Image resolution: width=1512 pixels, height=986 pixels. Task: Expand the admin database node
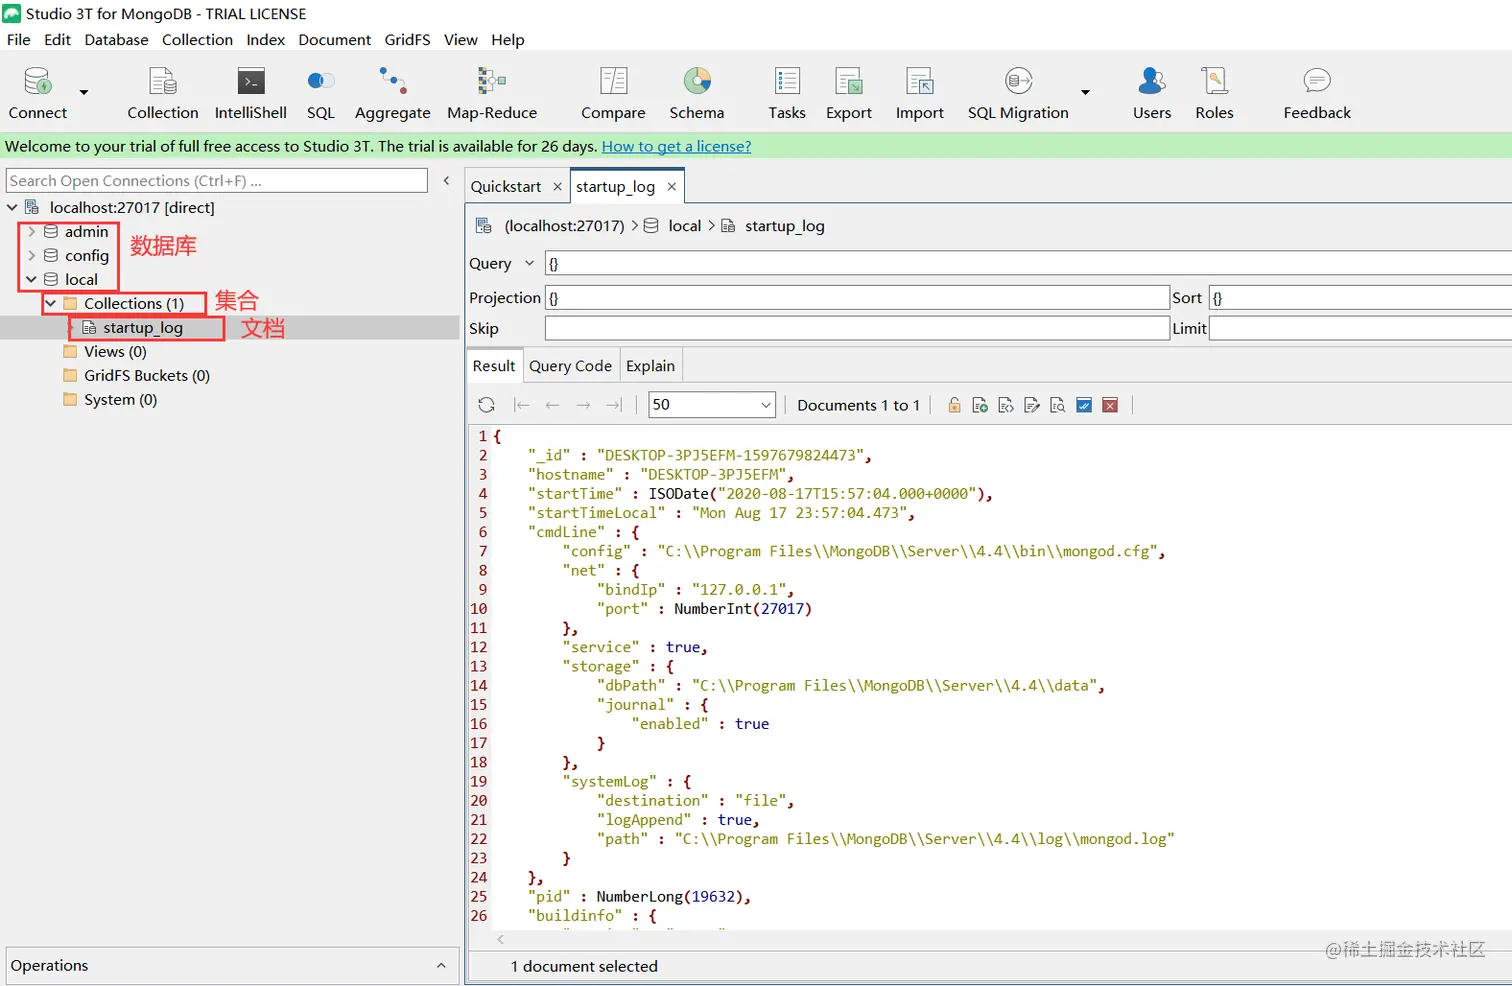(32, 232)
